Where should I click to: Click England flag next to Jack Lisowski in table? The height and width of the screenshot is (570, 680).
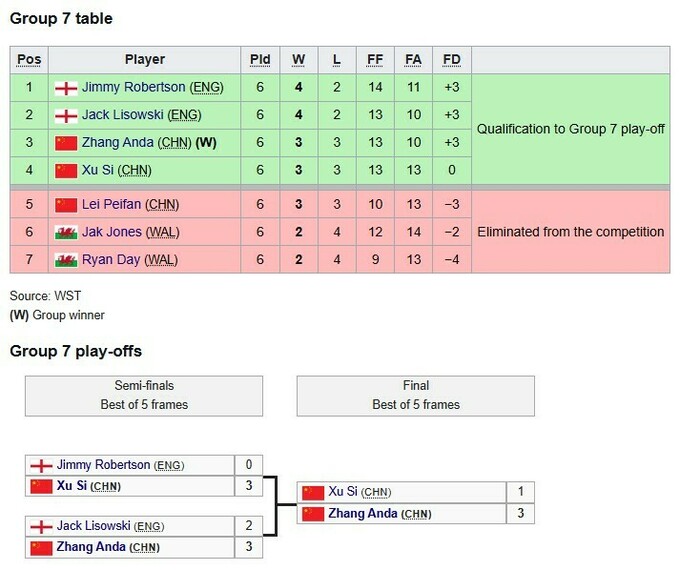(x=66, y=115)
